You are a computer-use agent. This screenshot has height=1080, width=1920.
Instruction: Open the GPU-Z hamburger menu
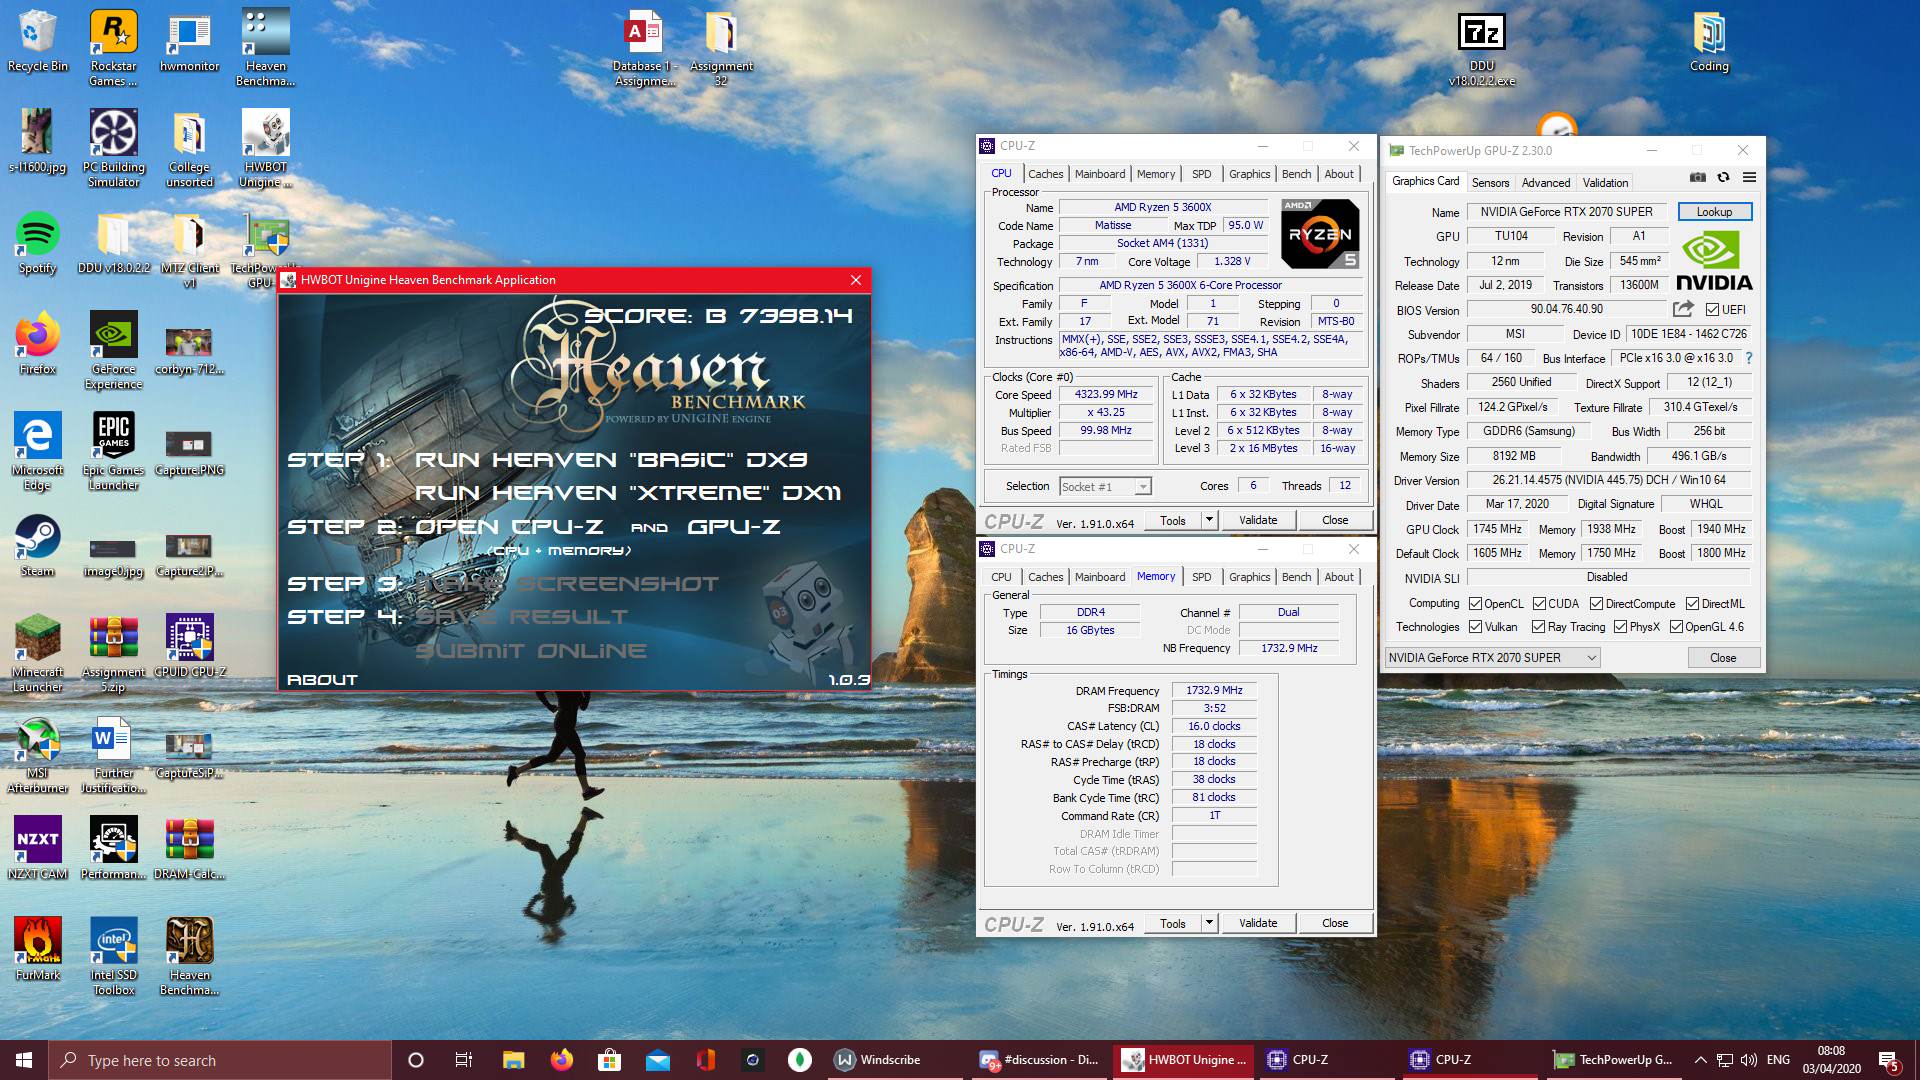(1749, 177)
